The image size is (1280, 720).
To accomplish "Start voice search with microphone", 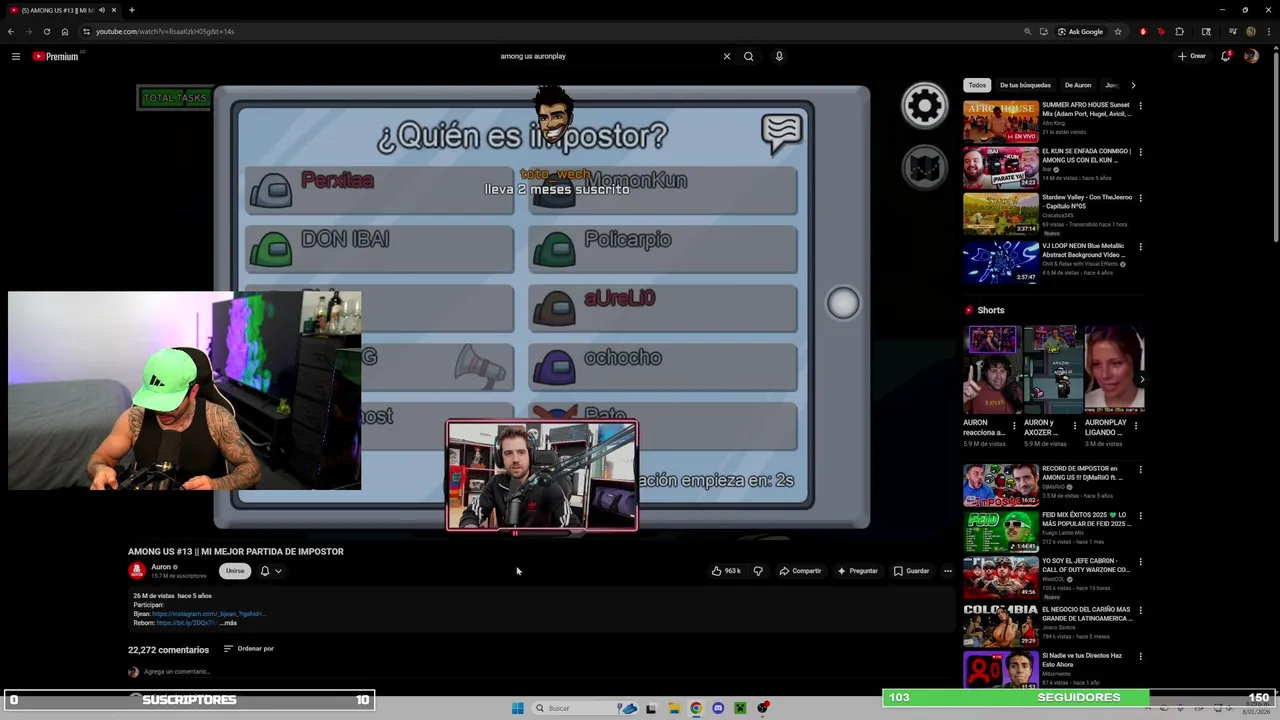I will coord(779,56).
